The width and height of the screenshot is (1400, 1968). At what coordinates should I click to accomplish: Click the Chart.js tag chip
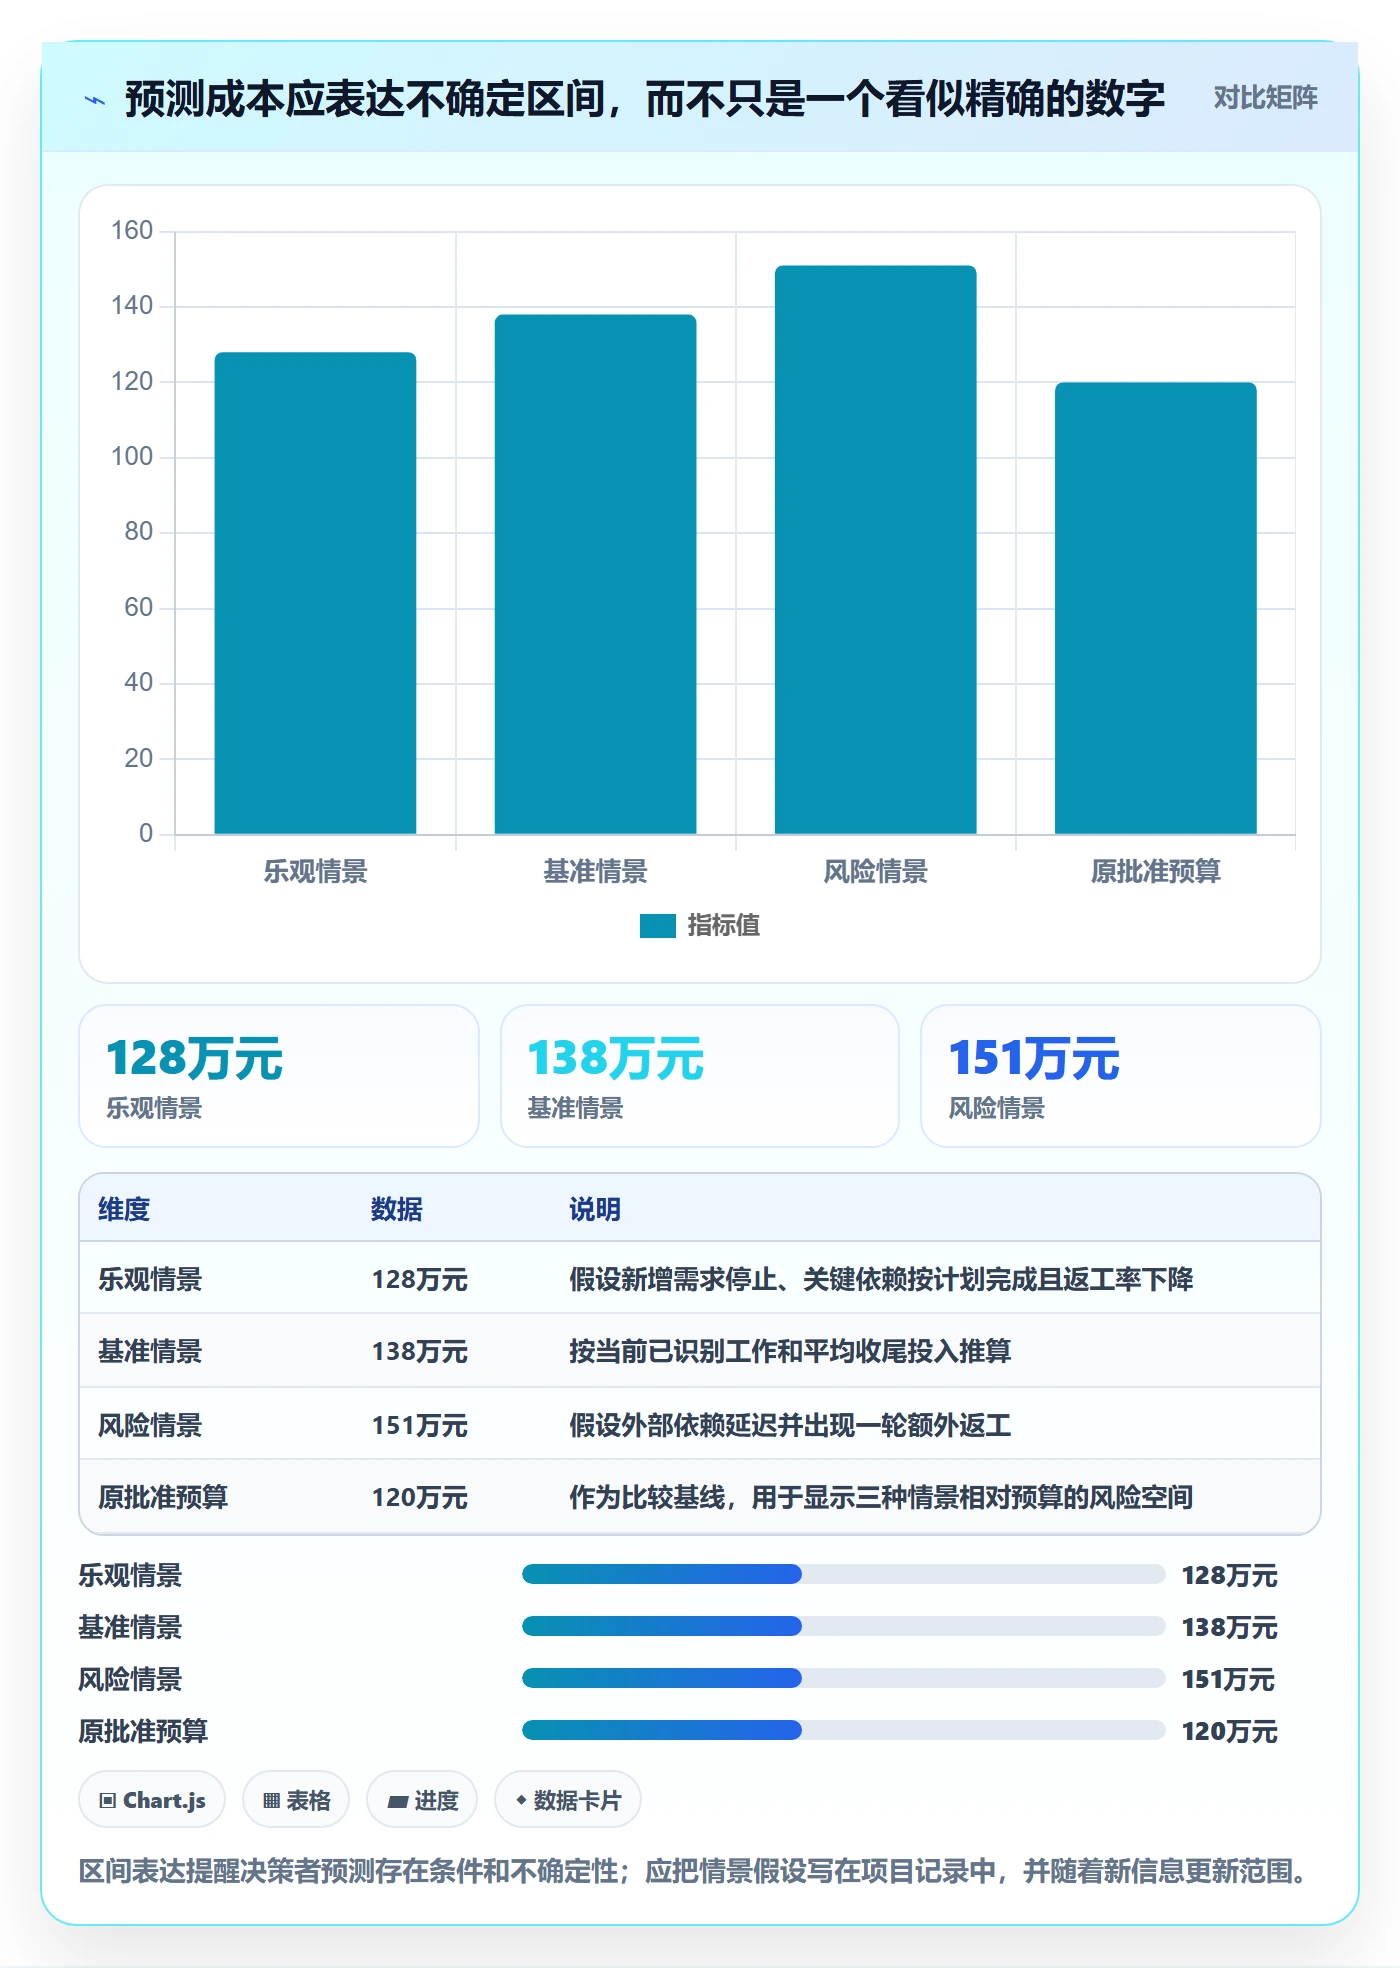tap(152, 1800)
